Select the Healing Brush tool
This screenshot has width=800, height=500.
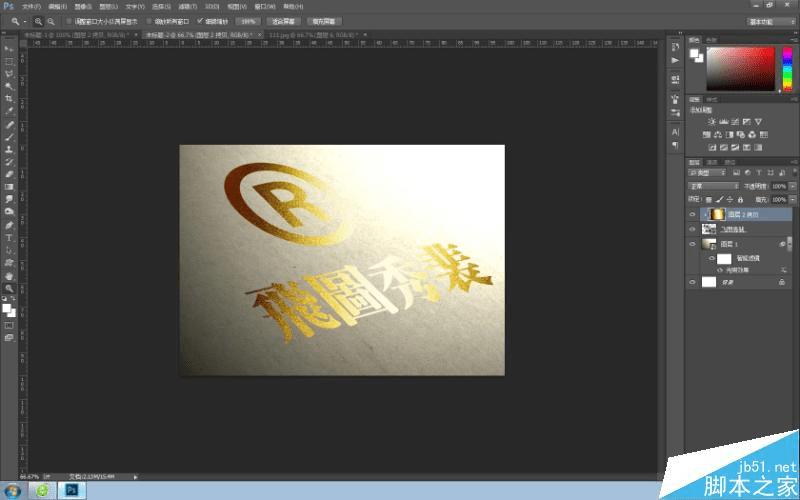tap(9, 125)
